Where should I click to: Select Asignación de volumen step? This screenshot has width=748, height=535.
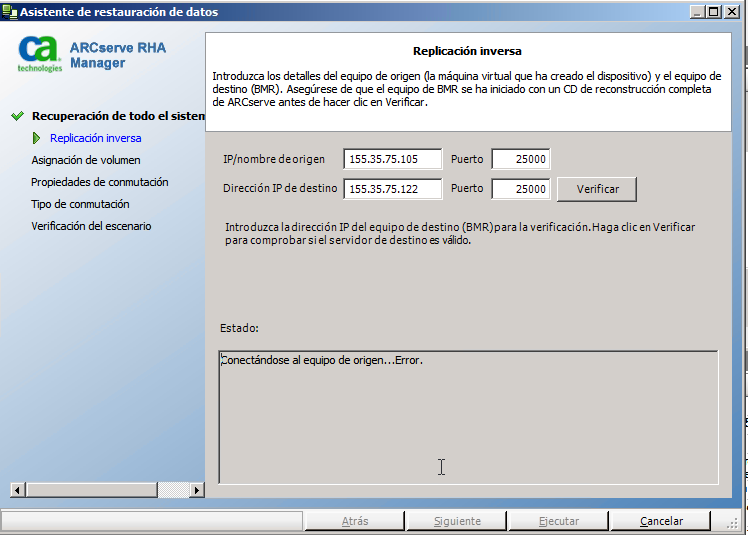click(x=86, y=160)
